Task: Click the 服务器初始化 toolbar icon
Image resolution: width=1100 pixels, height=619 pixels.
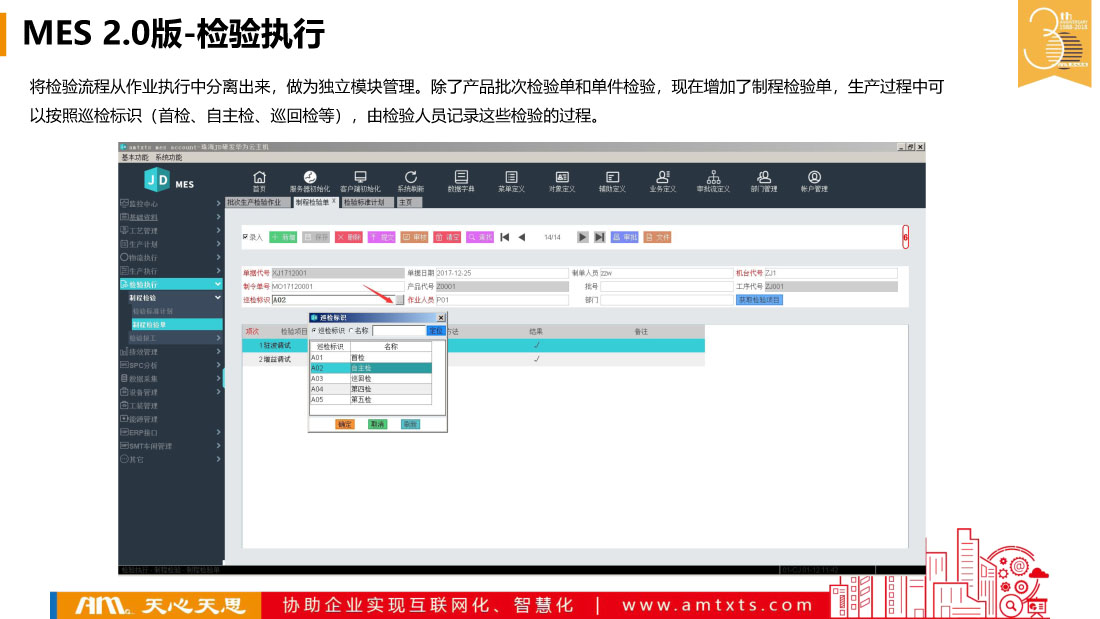Action: click(x=309, y=179)
